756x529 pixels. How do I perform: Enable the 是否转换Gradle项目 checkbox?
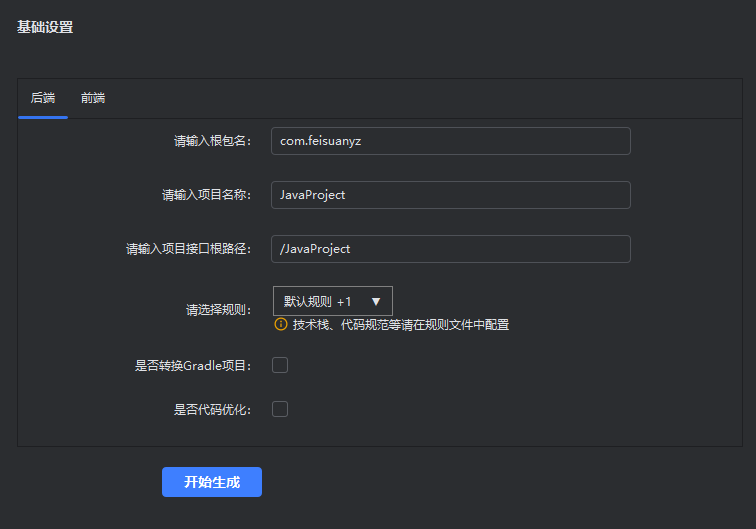pyautogui.click(x=280, y=365)
